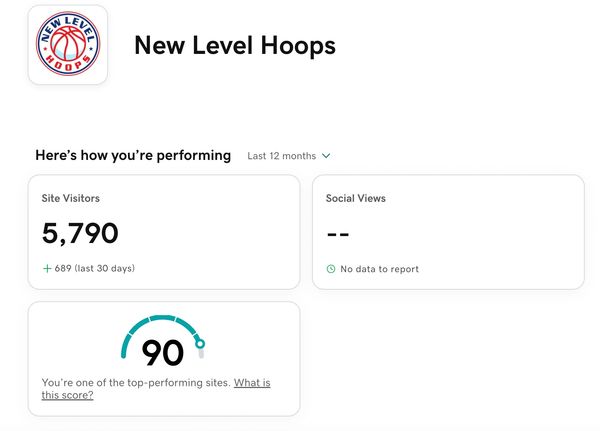The height and width of the screenshot is (431, 600).
Task: Click the gauge end-point circle marker
Action: tap(200, 344)
